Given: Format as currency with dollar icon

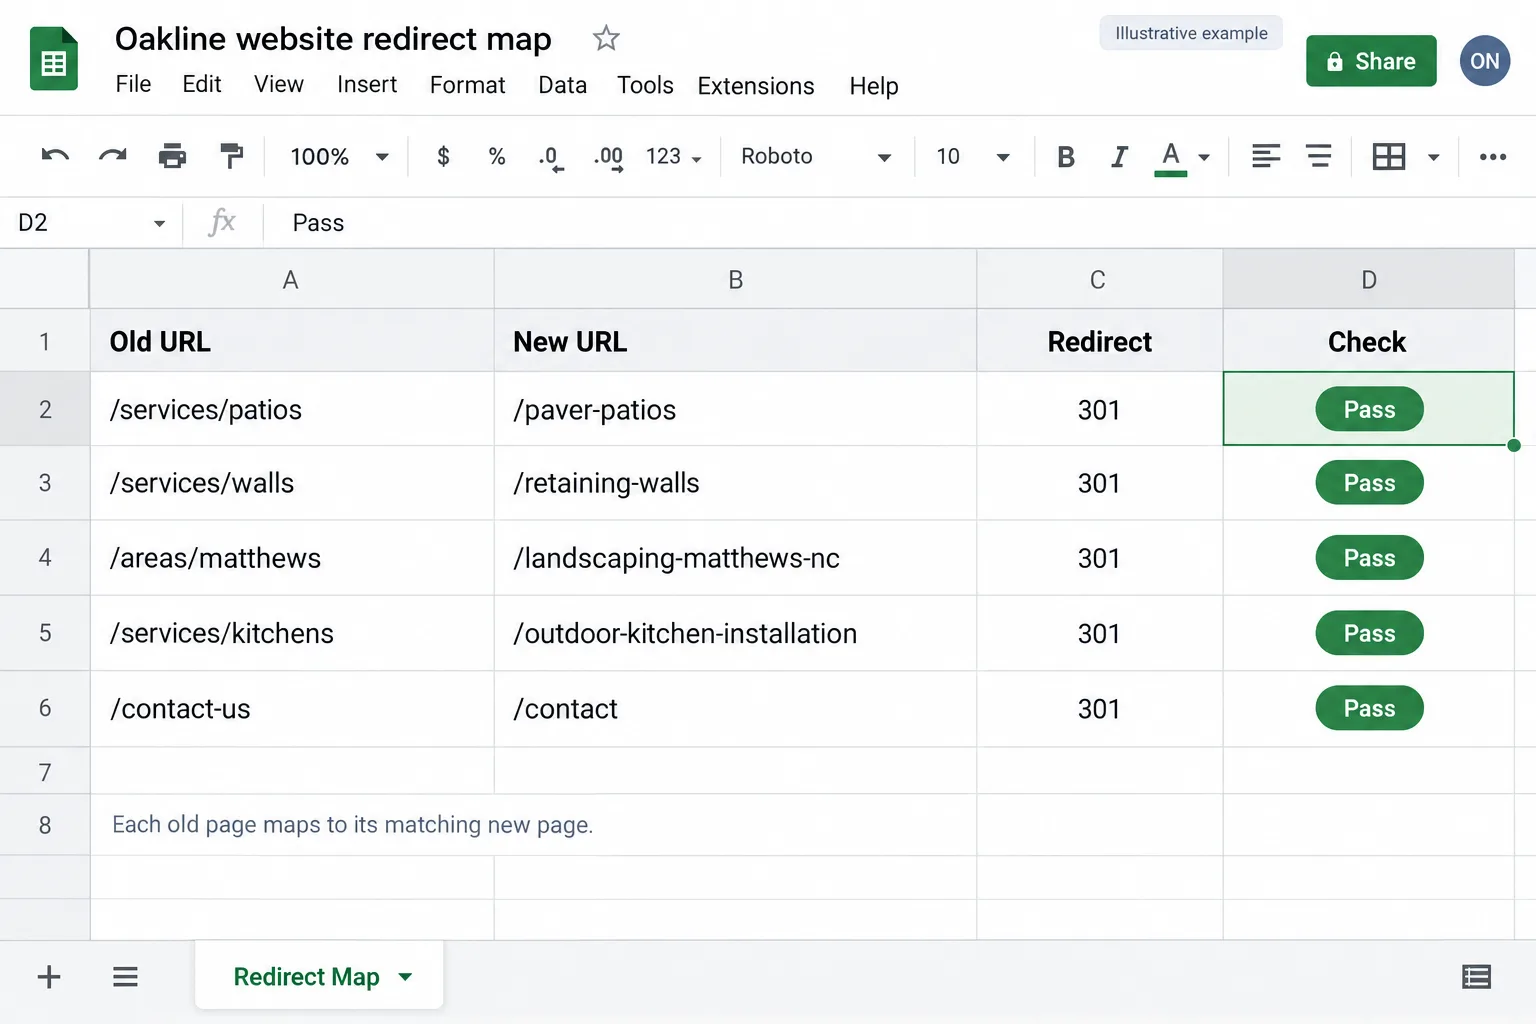Looking at the screenshot, I should [443, 156].
